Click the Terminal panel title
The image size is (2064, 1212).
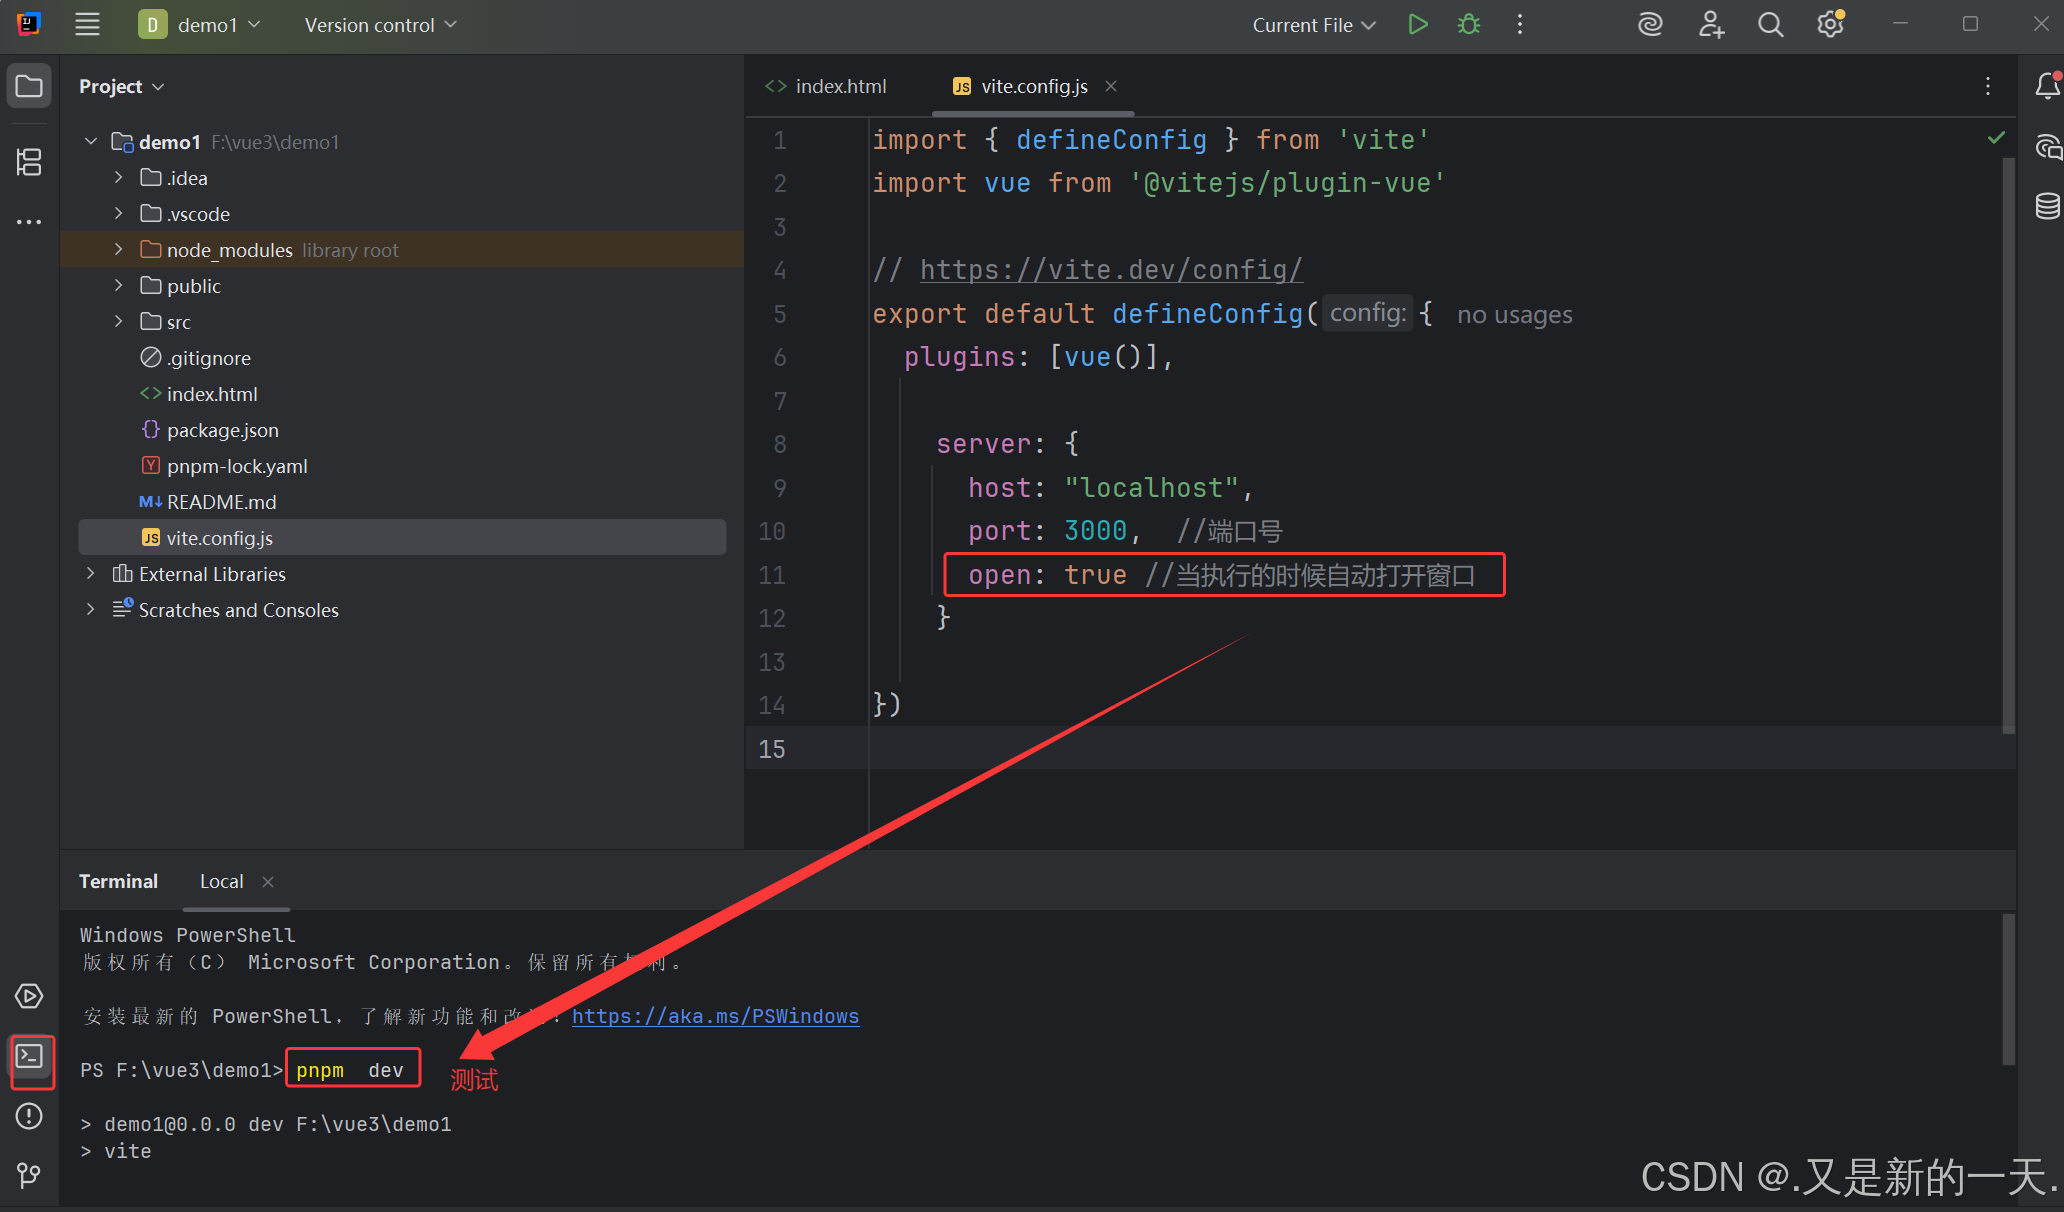click(x=118, y=881)
